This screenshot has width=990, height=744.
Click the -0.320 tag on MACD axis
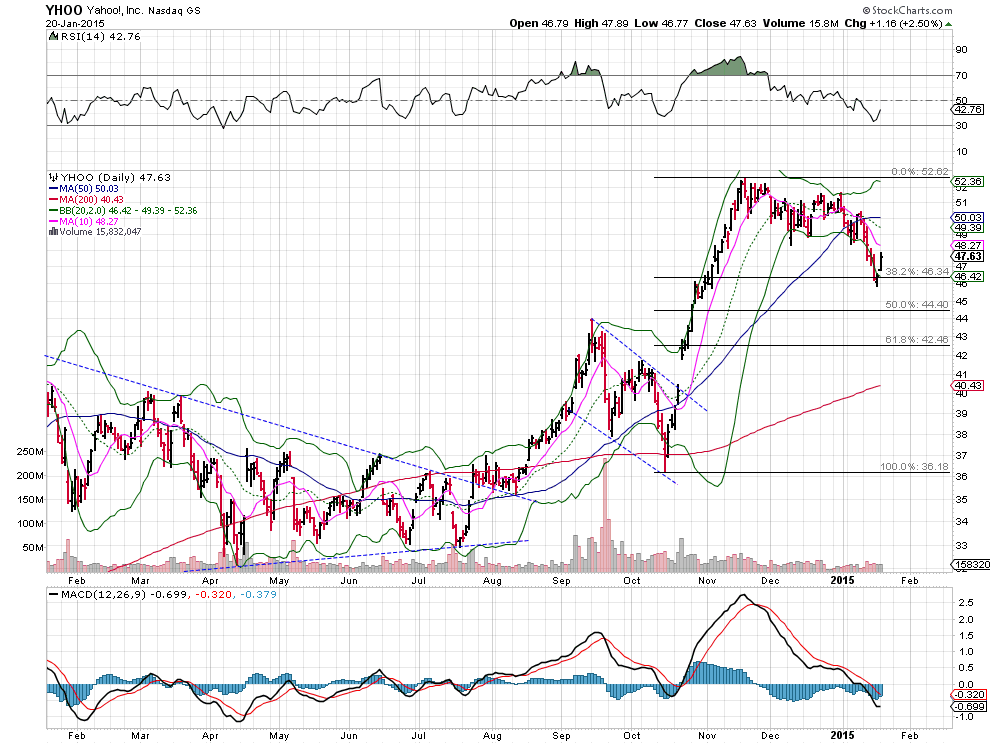(x=968, y=695)
